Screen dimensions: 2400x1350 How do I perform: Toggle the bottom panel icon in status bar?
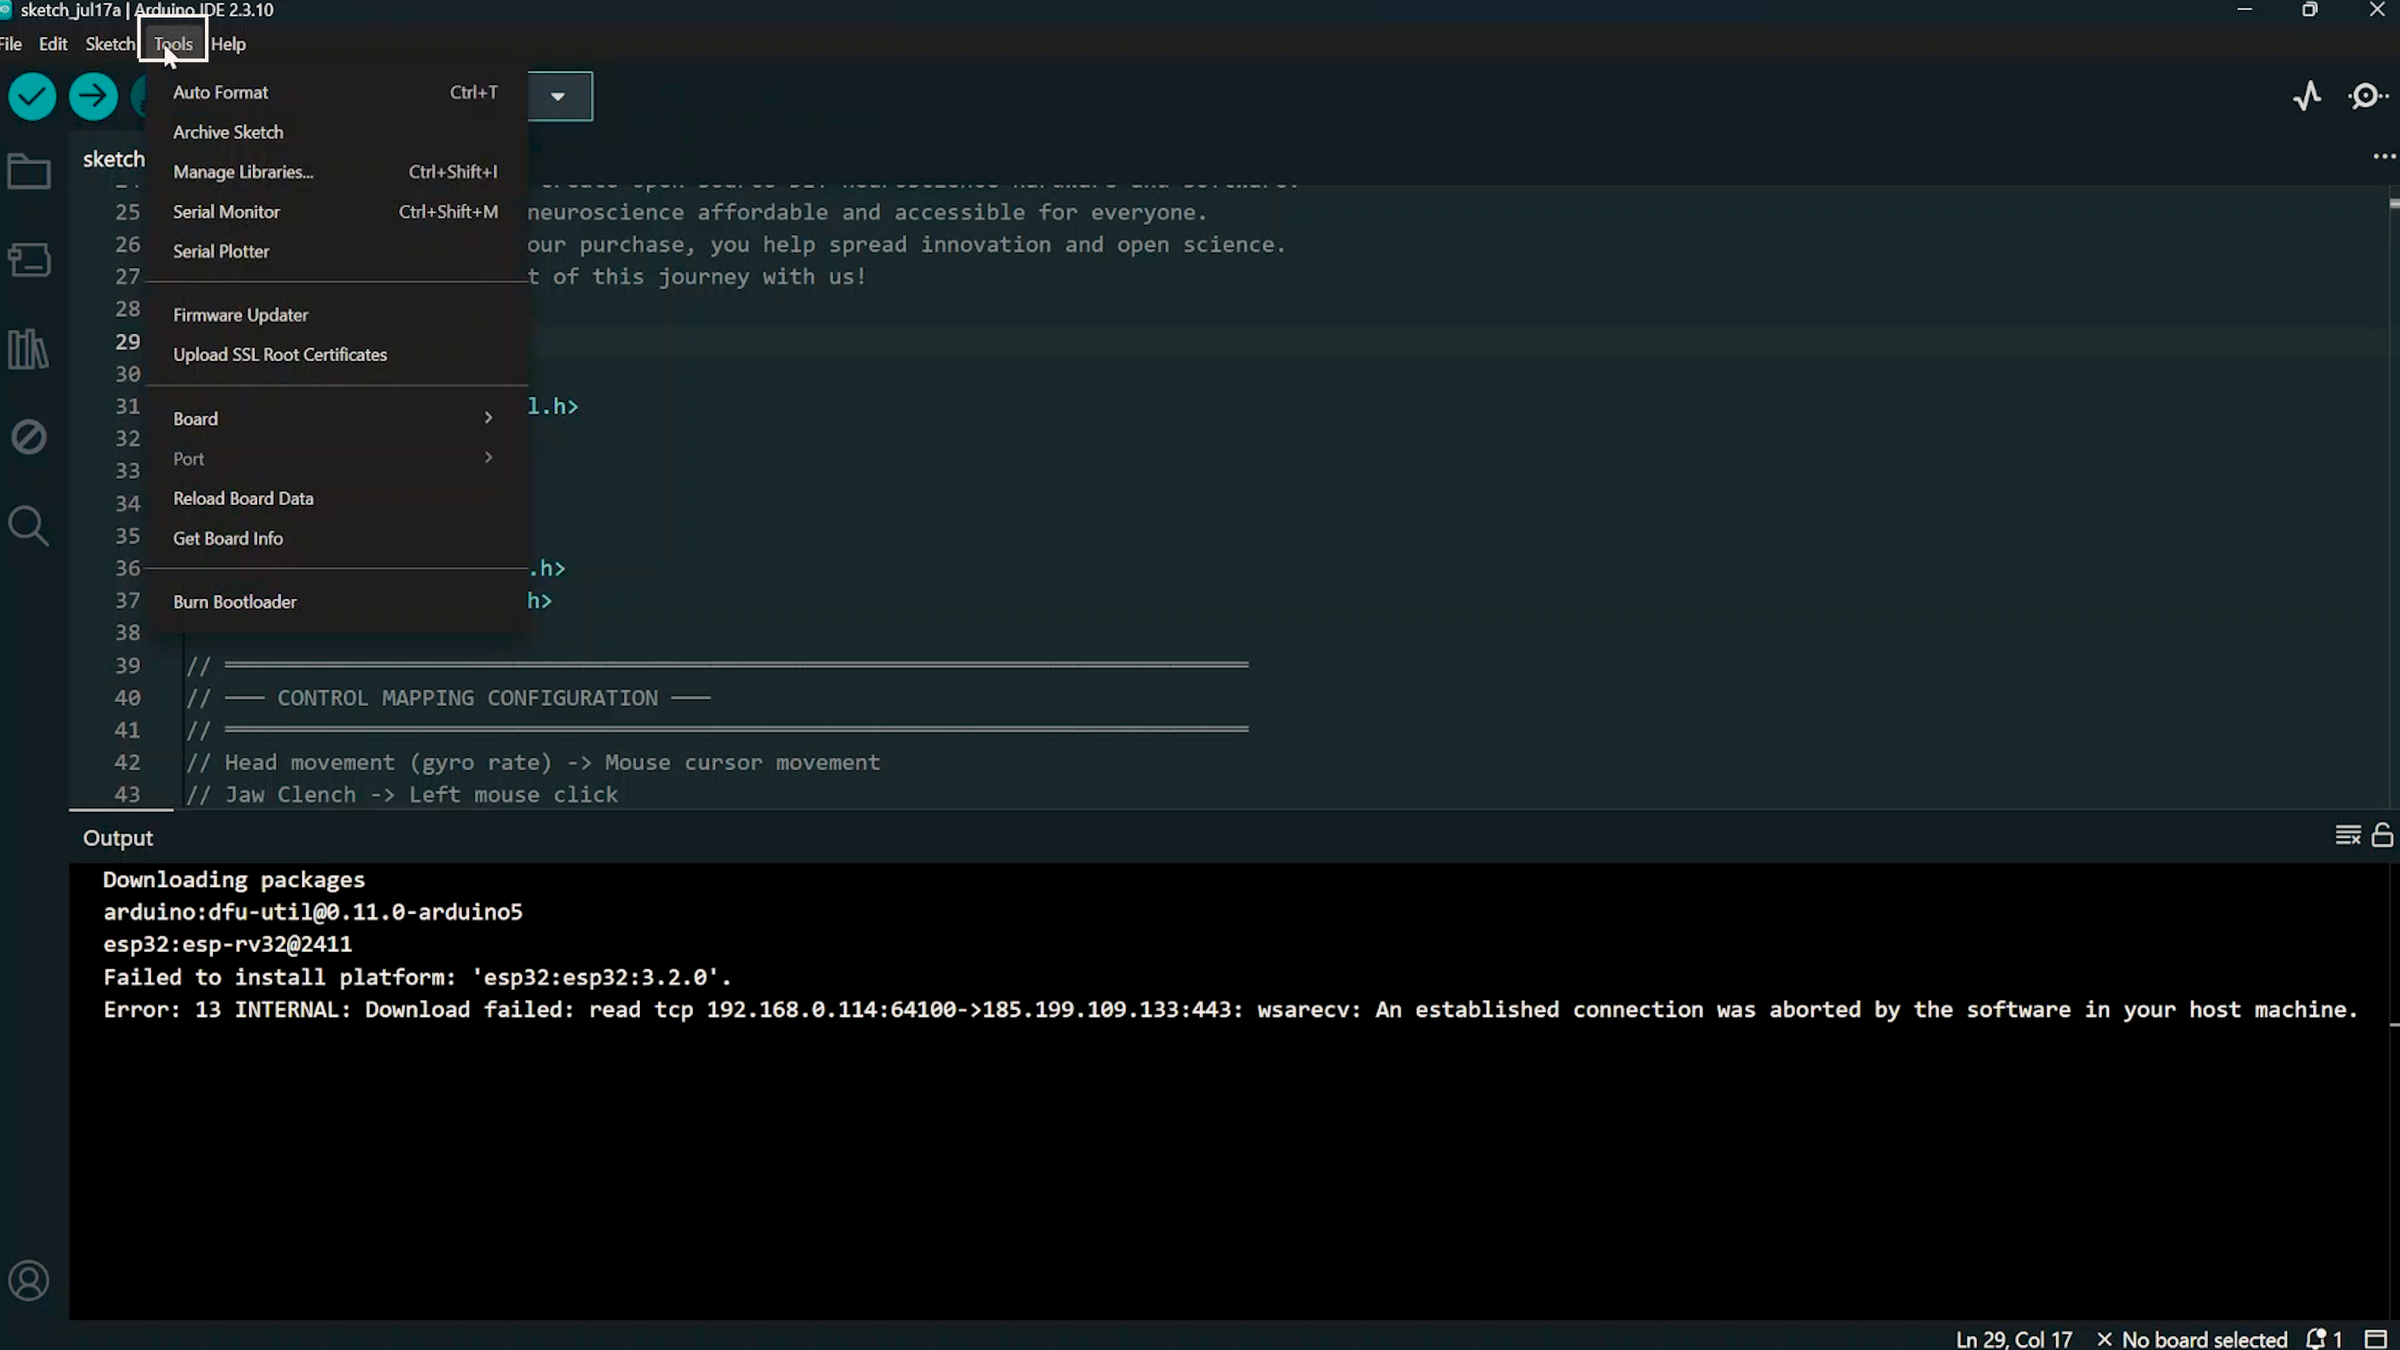point(2376,1339)
